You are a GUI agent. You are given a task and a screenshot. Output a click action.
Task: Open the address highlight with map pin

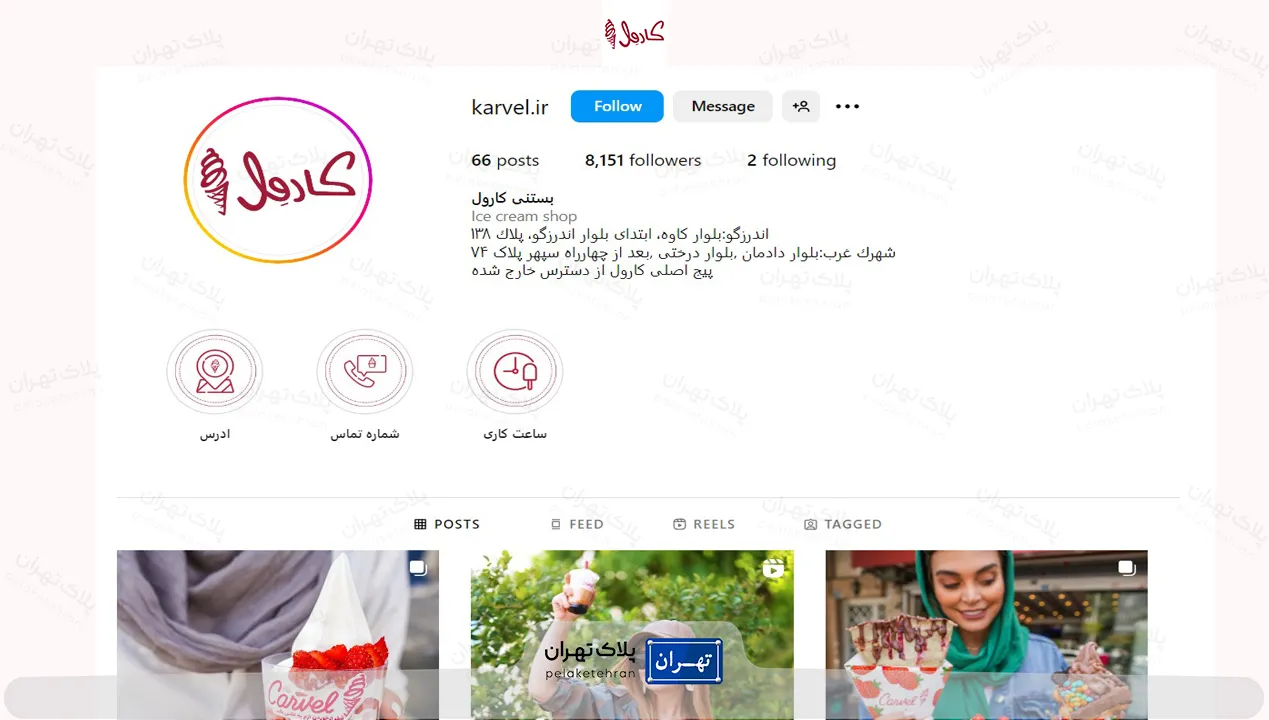215,372
